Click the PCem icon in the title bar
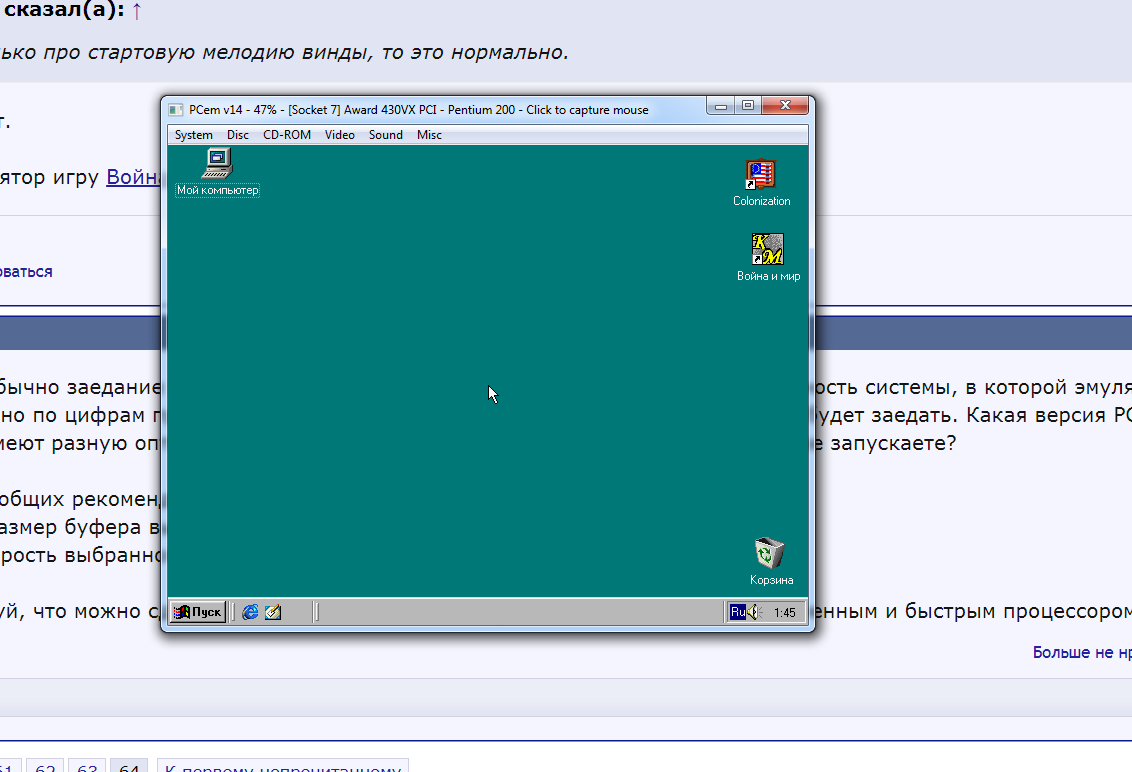 (x=178, y=110)
